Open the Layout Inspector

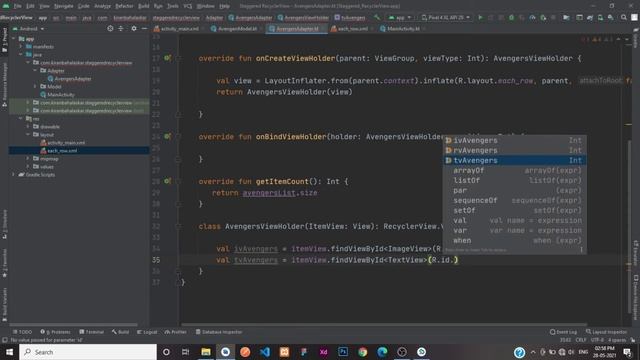coord(607,332)
